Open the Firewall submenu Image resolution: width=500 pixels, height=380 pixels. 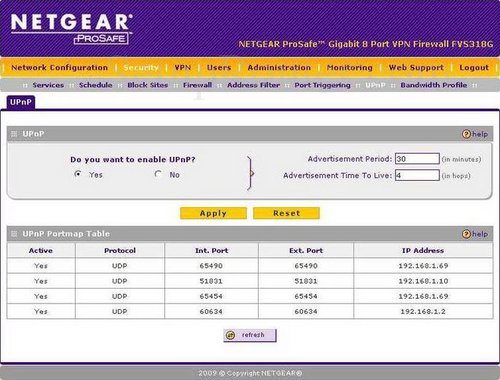(197, 85)
